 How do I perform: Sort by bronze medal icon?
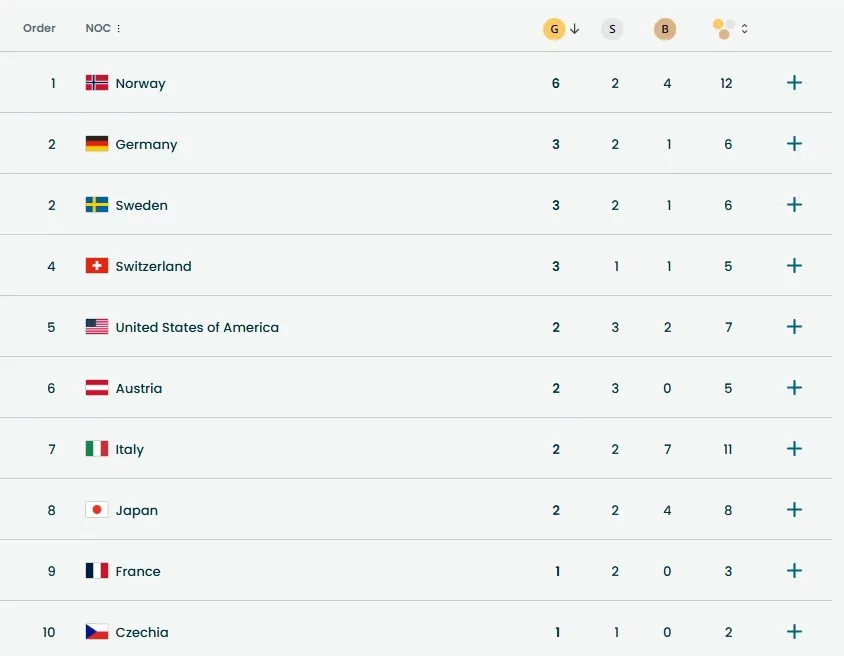(665, 29)
